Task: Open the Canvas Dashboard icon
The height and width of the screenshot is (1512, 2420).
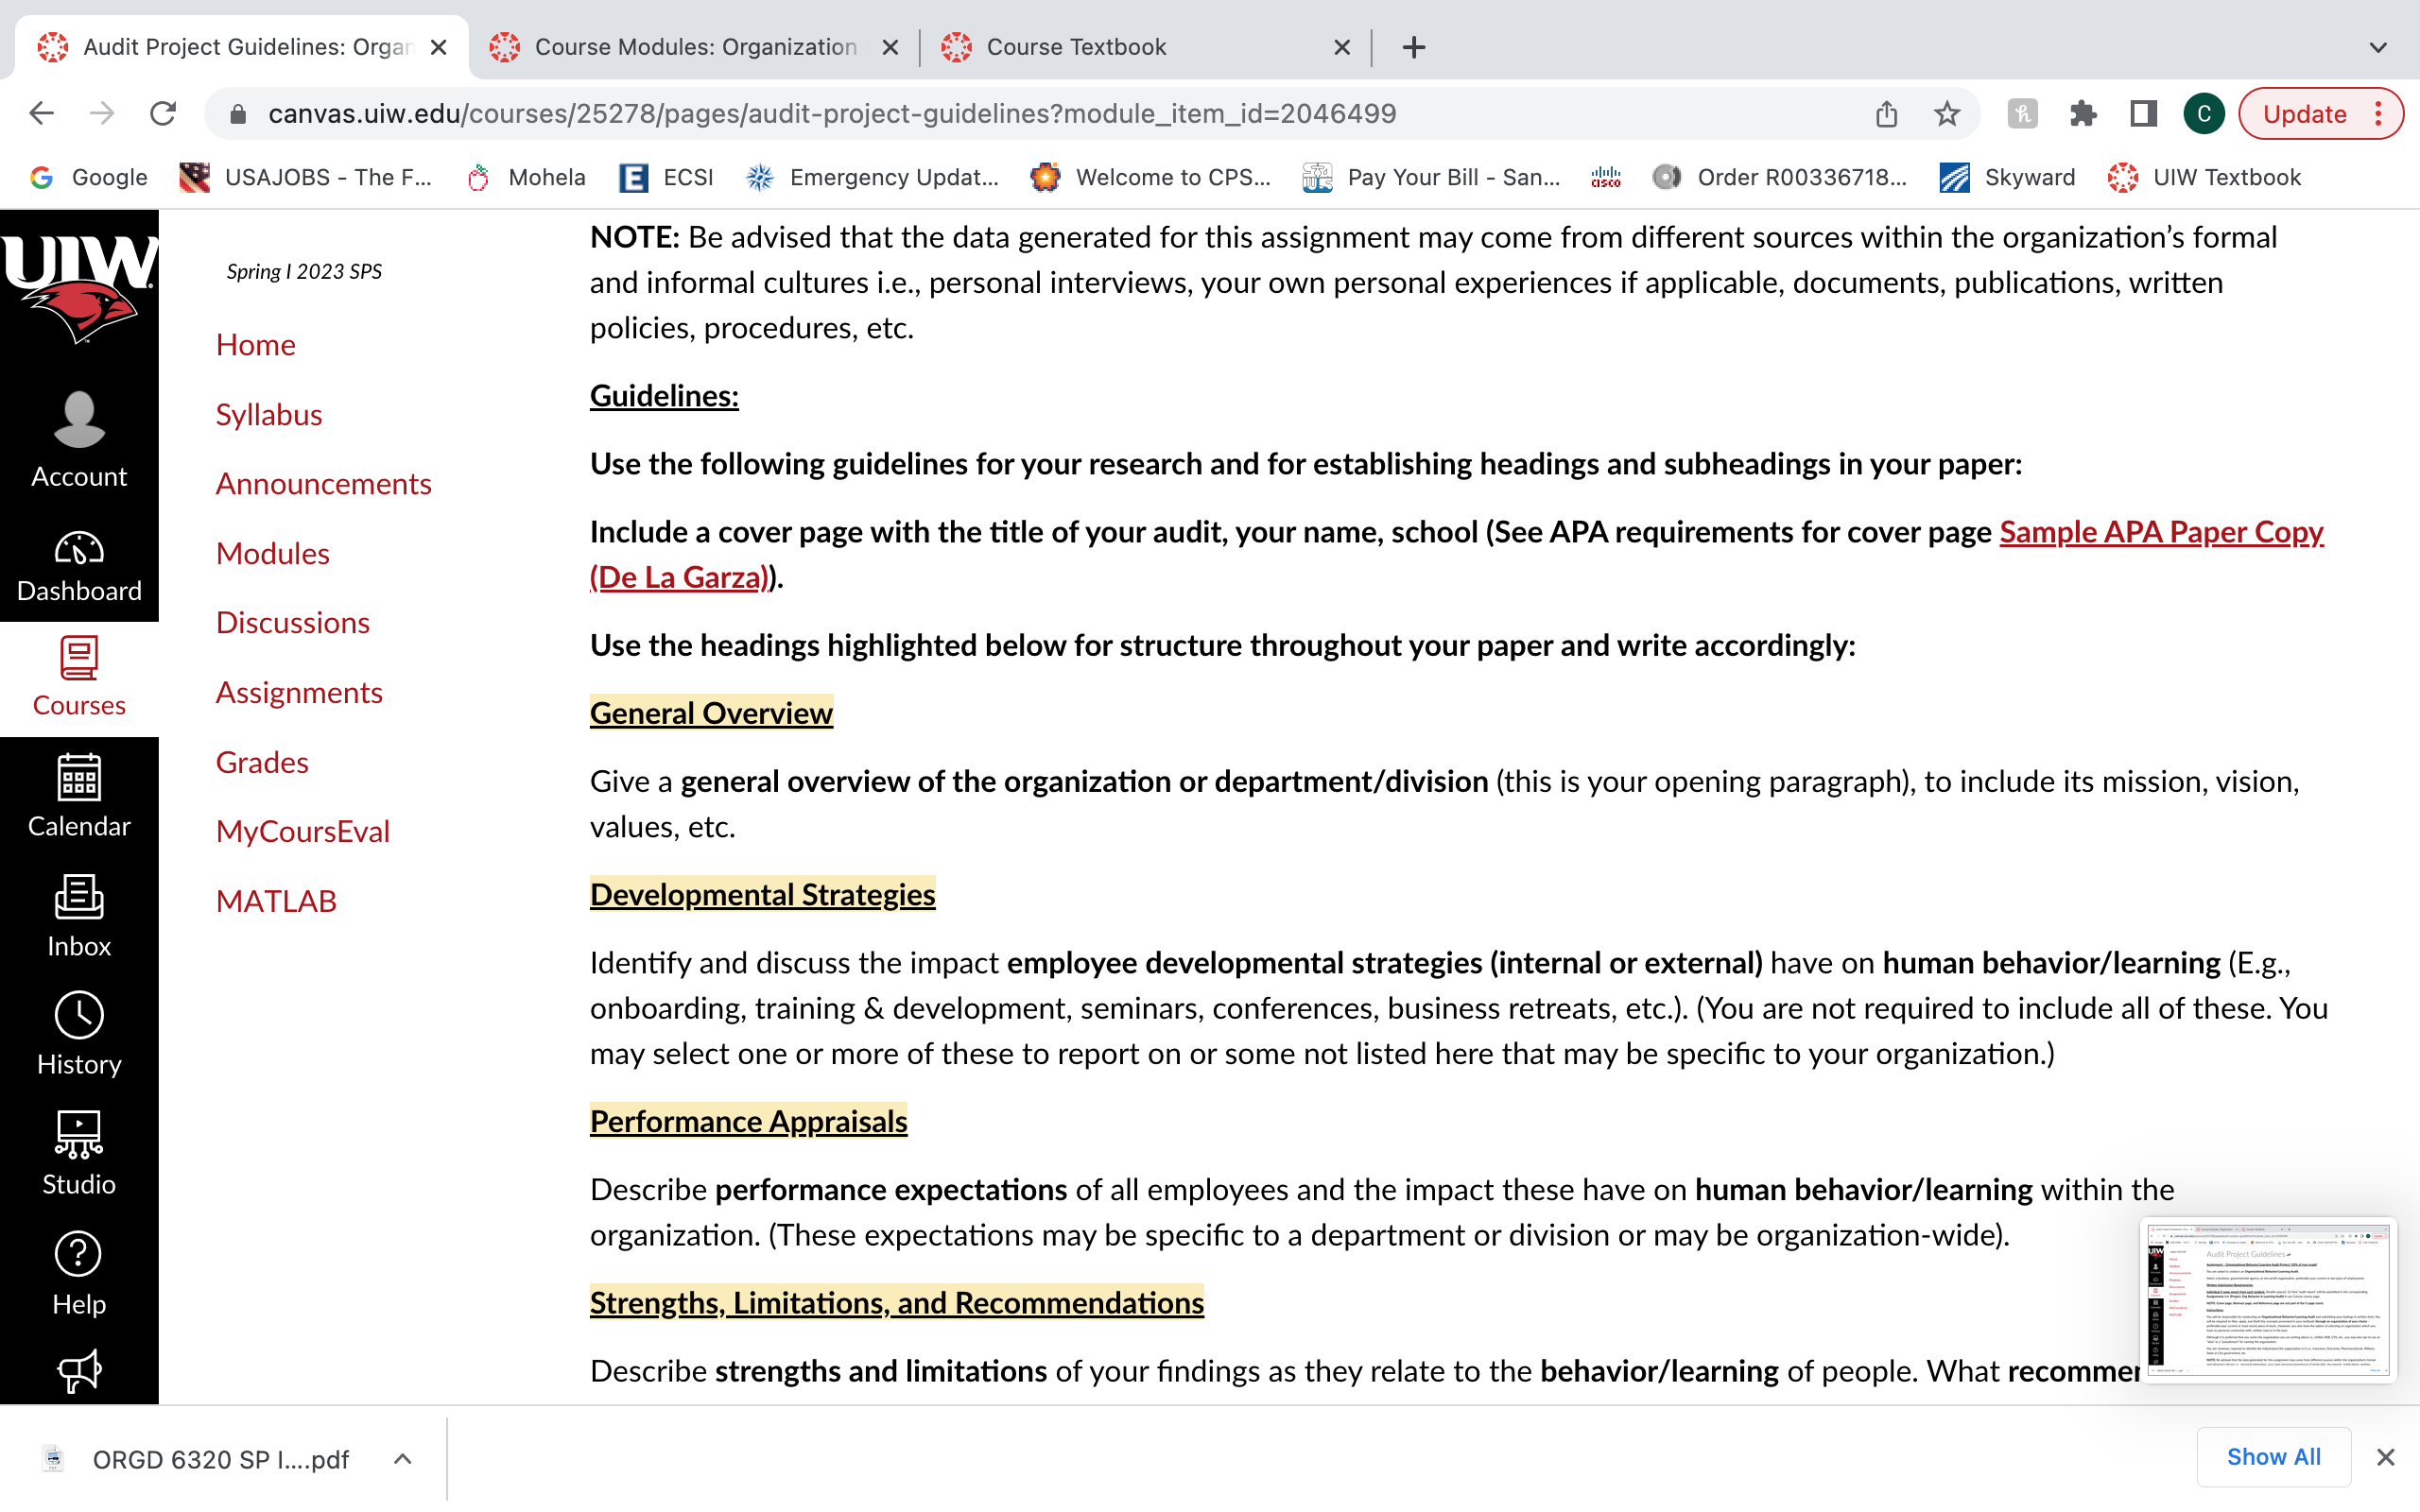Action: (79, 548)
